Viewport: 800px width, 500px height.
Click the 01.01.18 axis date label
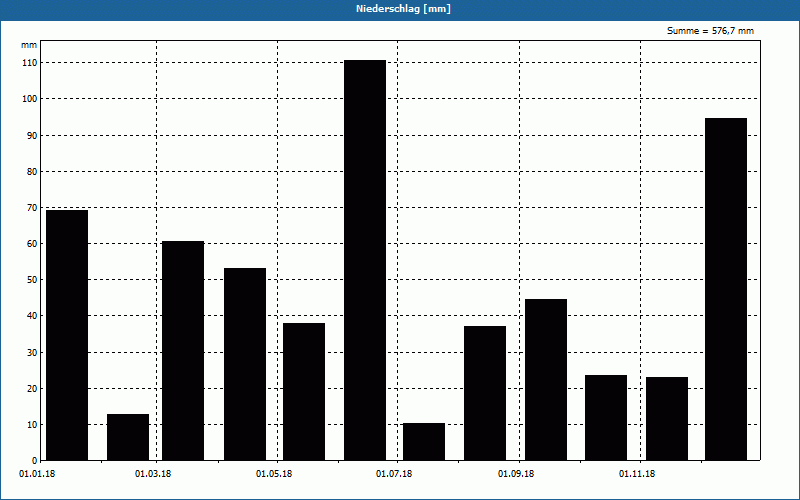pyautogui.click(x=37, y=474)
